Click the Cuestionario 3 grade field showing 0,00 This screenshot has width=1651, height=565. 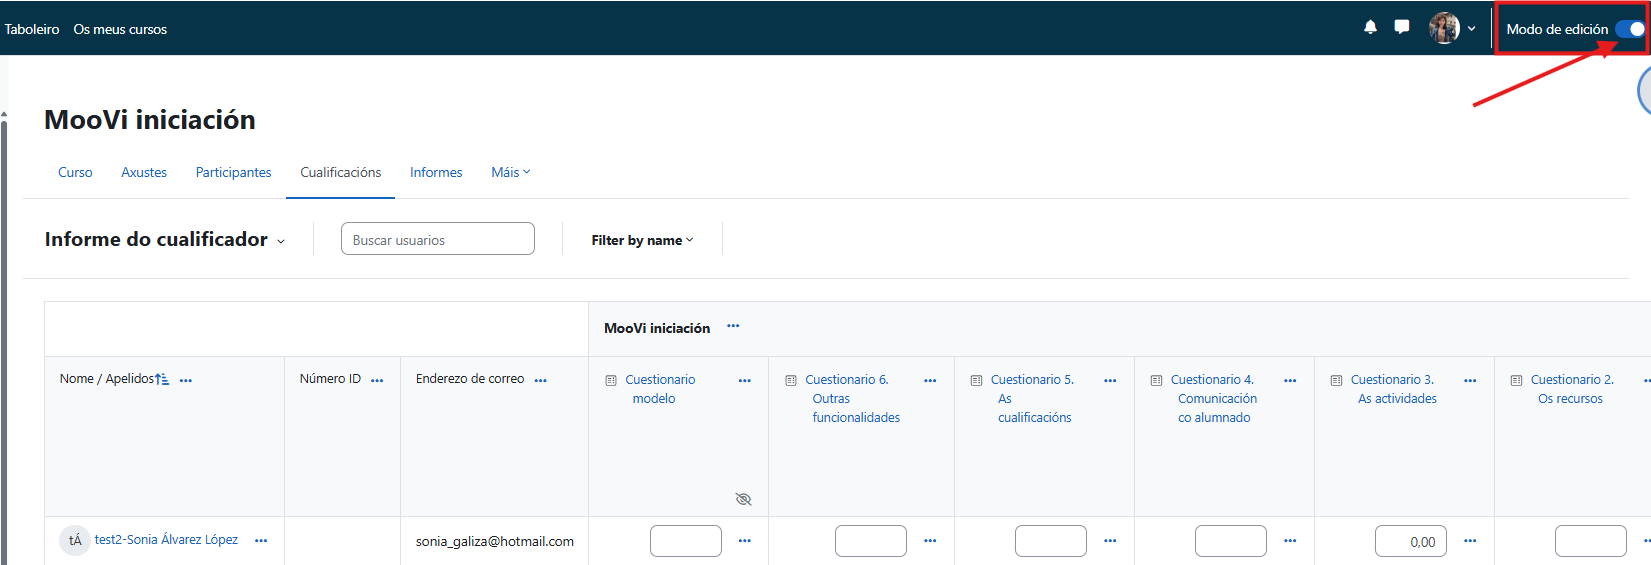tap(1410, 541)
